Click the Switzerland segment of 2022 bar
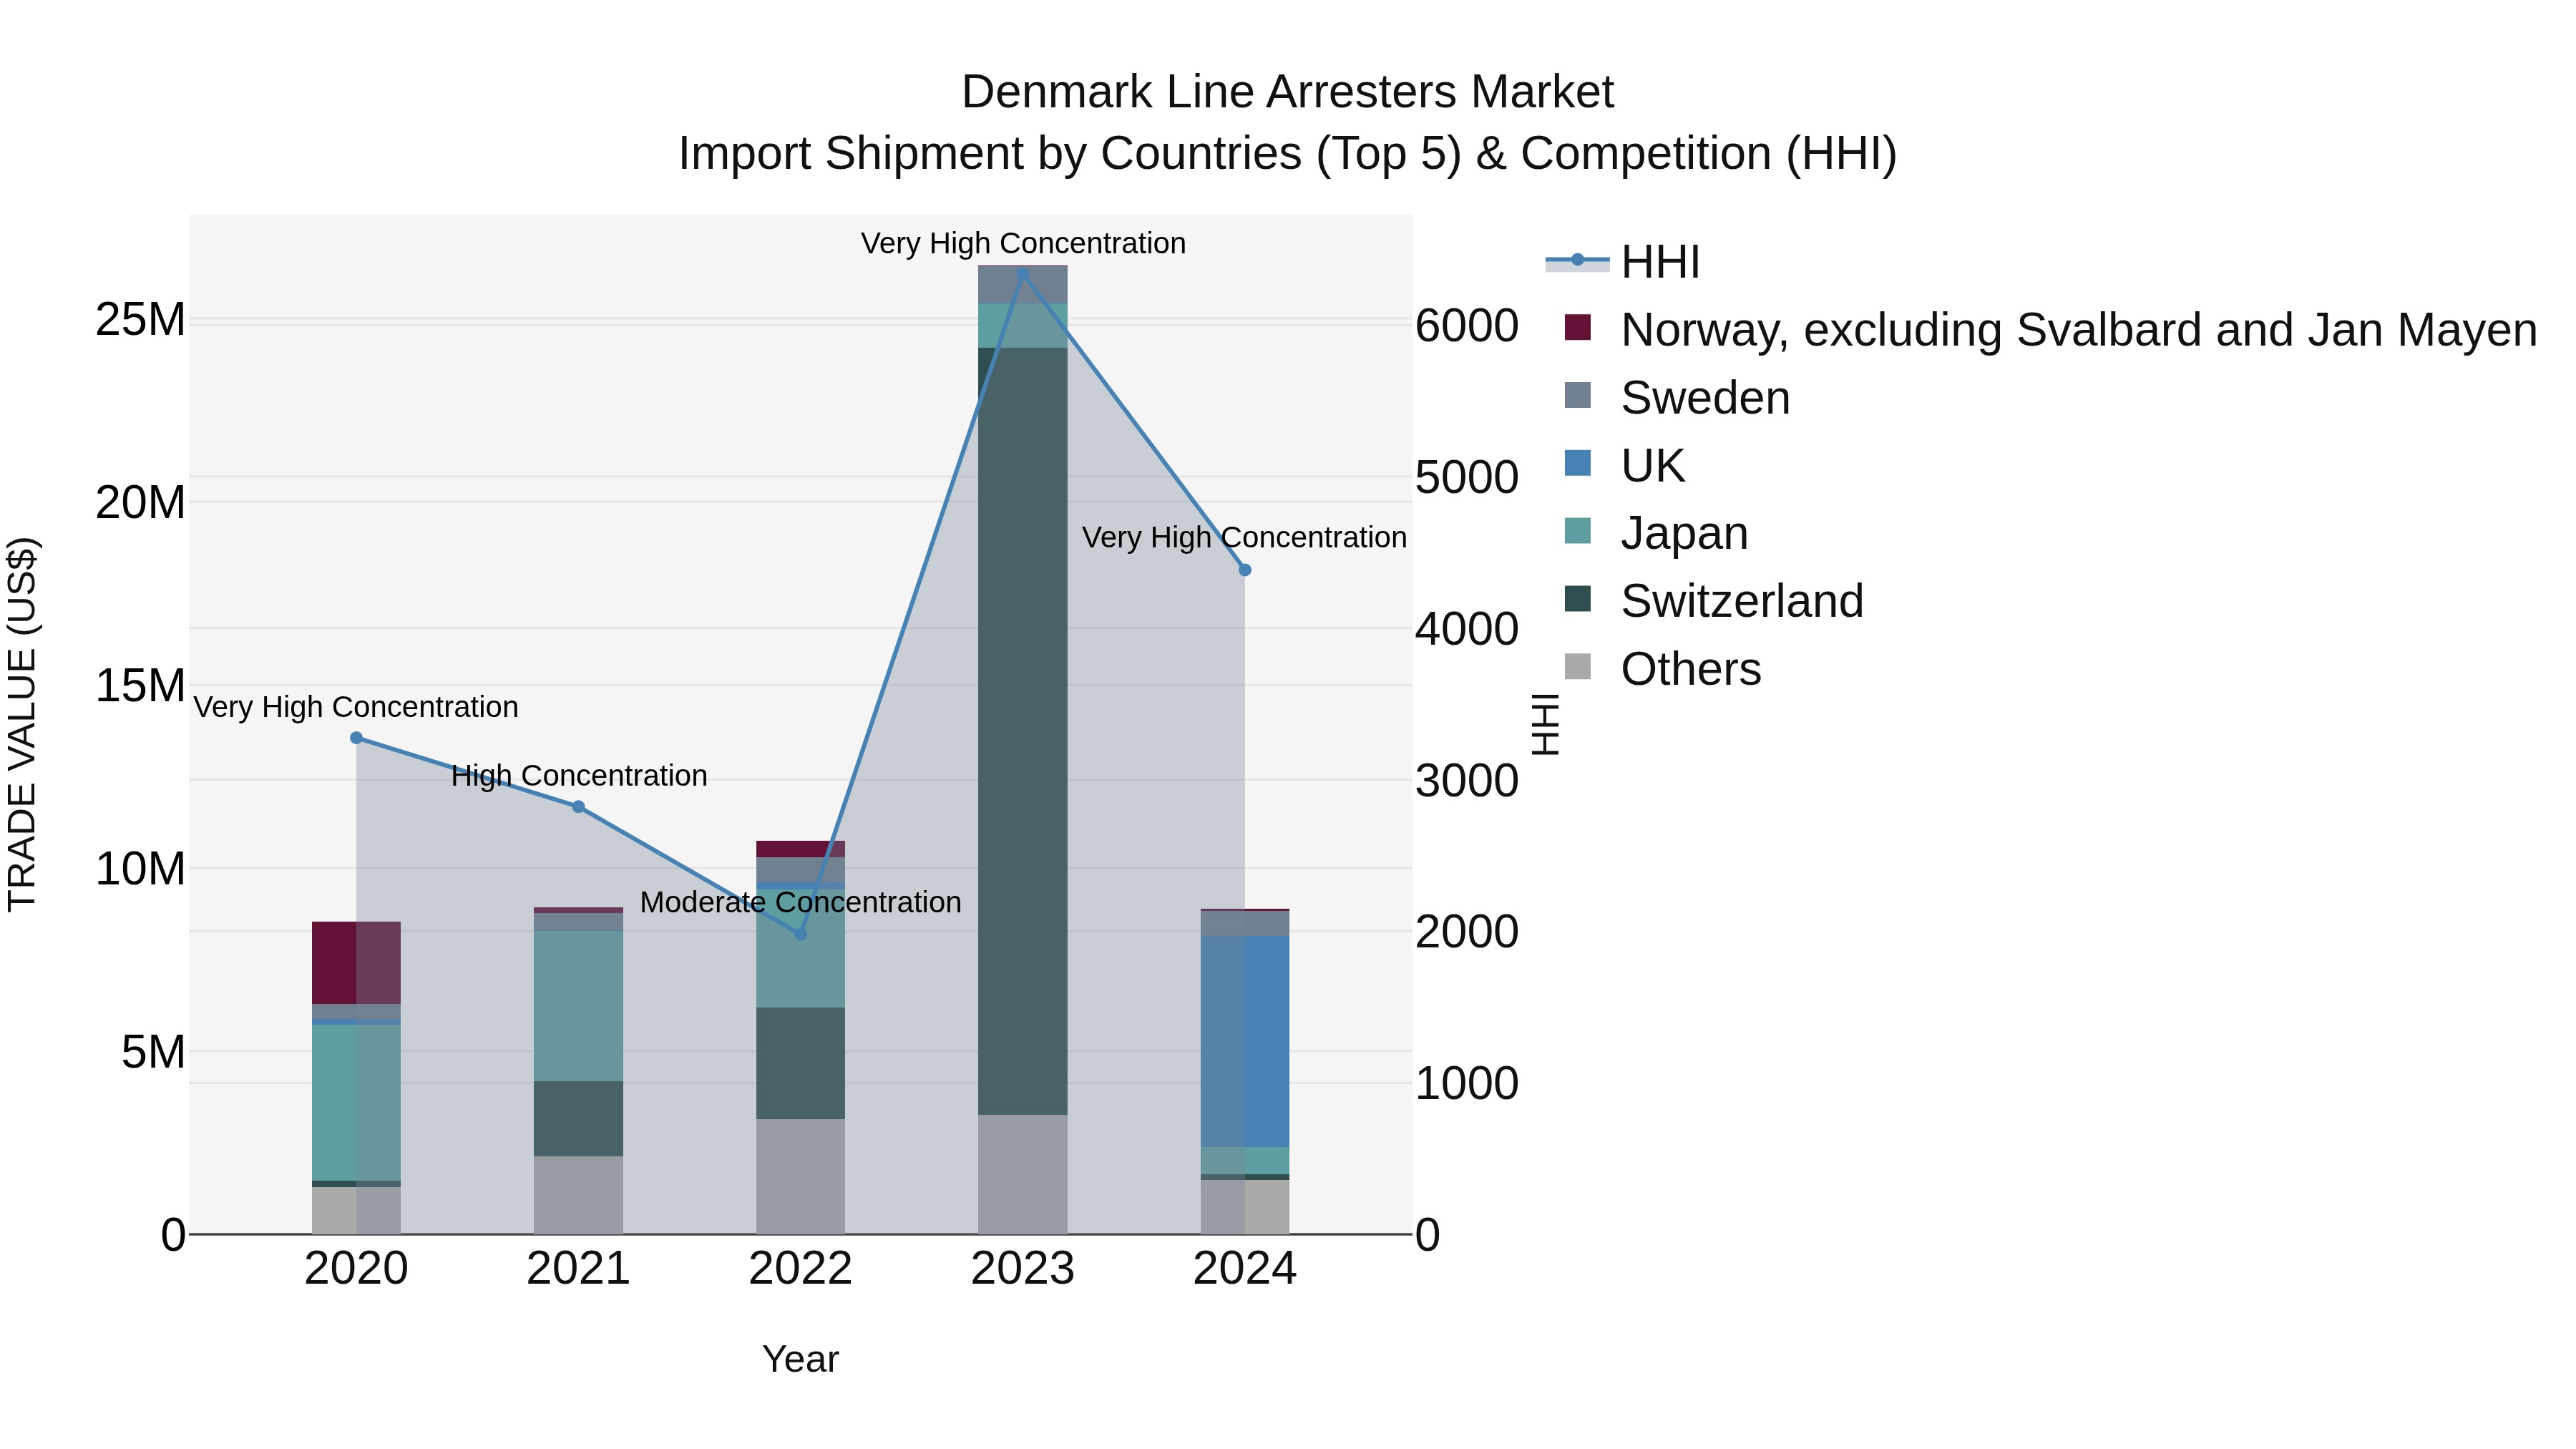Image resolution: width=2576 pixels, height=1449 pixels. click(800, 1063)
